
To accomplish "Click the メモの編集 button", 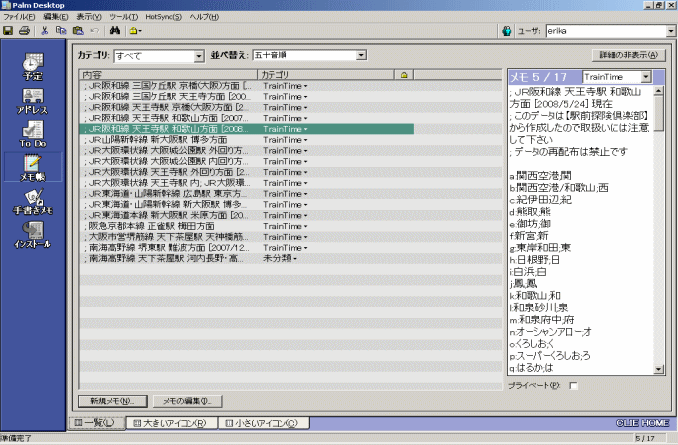I will point(188,401).
